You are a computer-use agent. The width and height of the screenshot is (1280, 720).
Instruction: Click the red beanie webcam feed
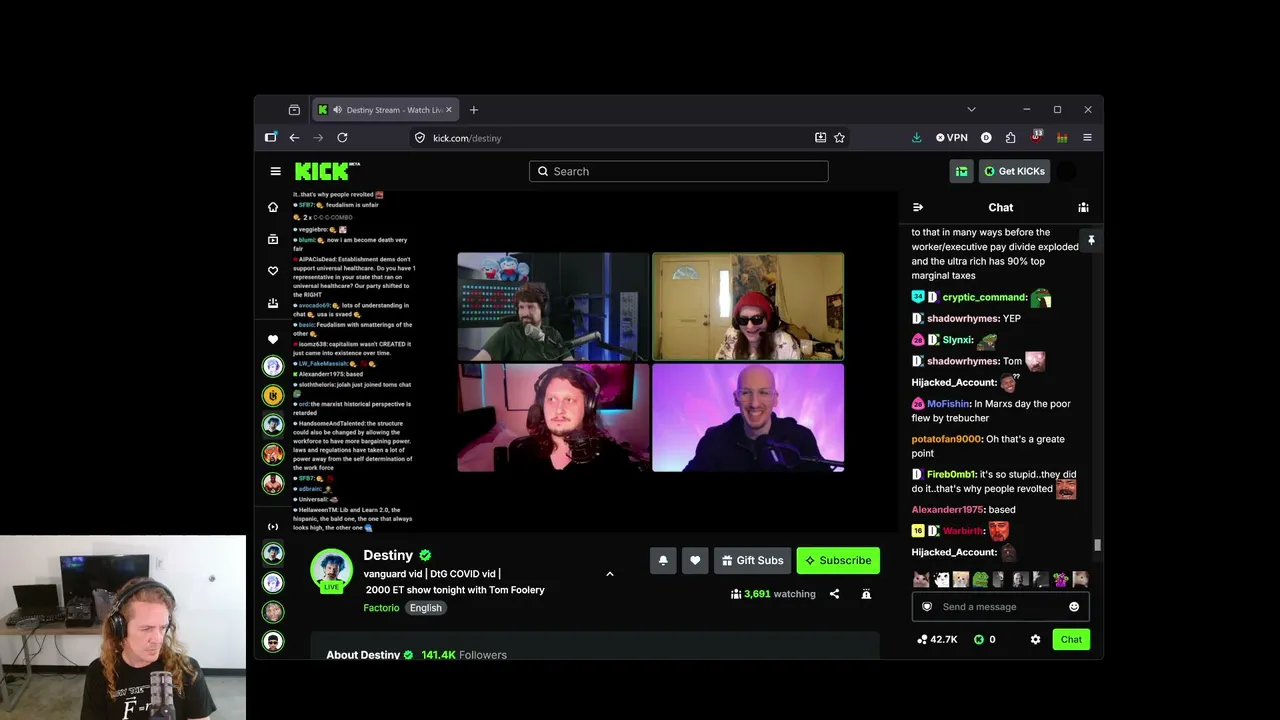[748, 306]
